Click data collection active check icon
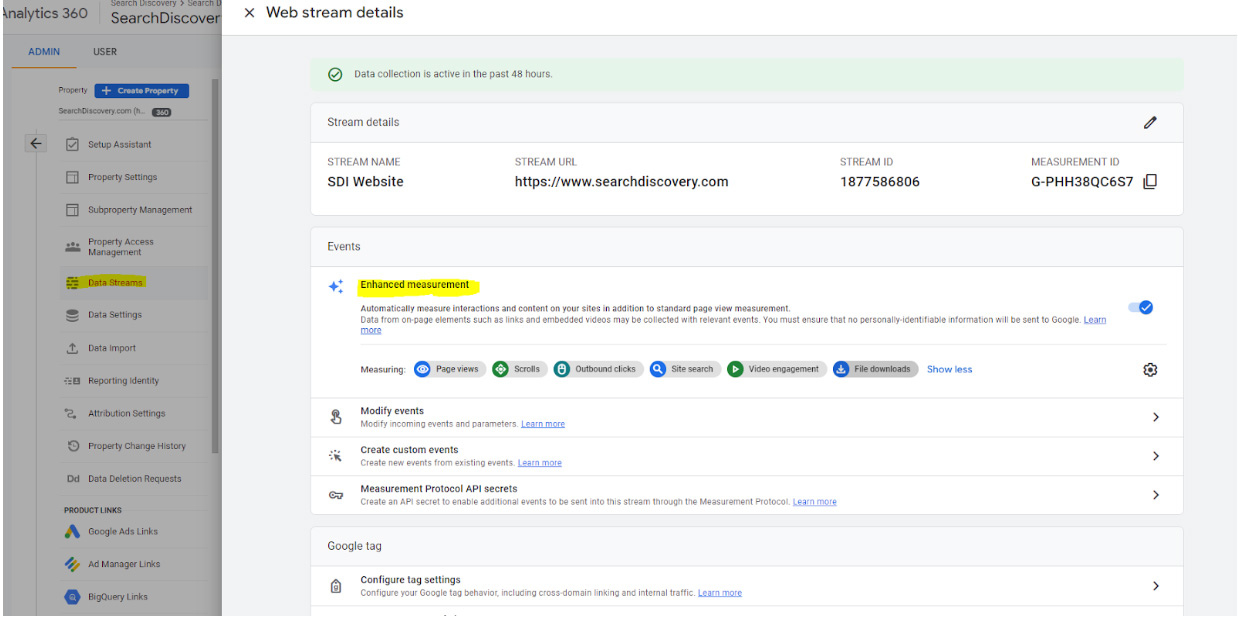This screenshot has width=1238, height=617. pyautogui.click(x=335, y=74)
